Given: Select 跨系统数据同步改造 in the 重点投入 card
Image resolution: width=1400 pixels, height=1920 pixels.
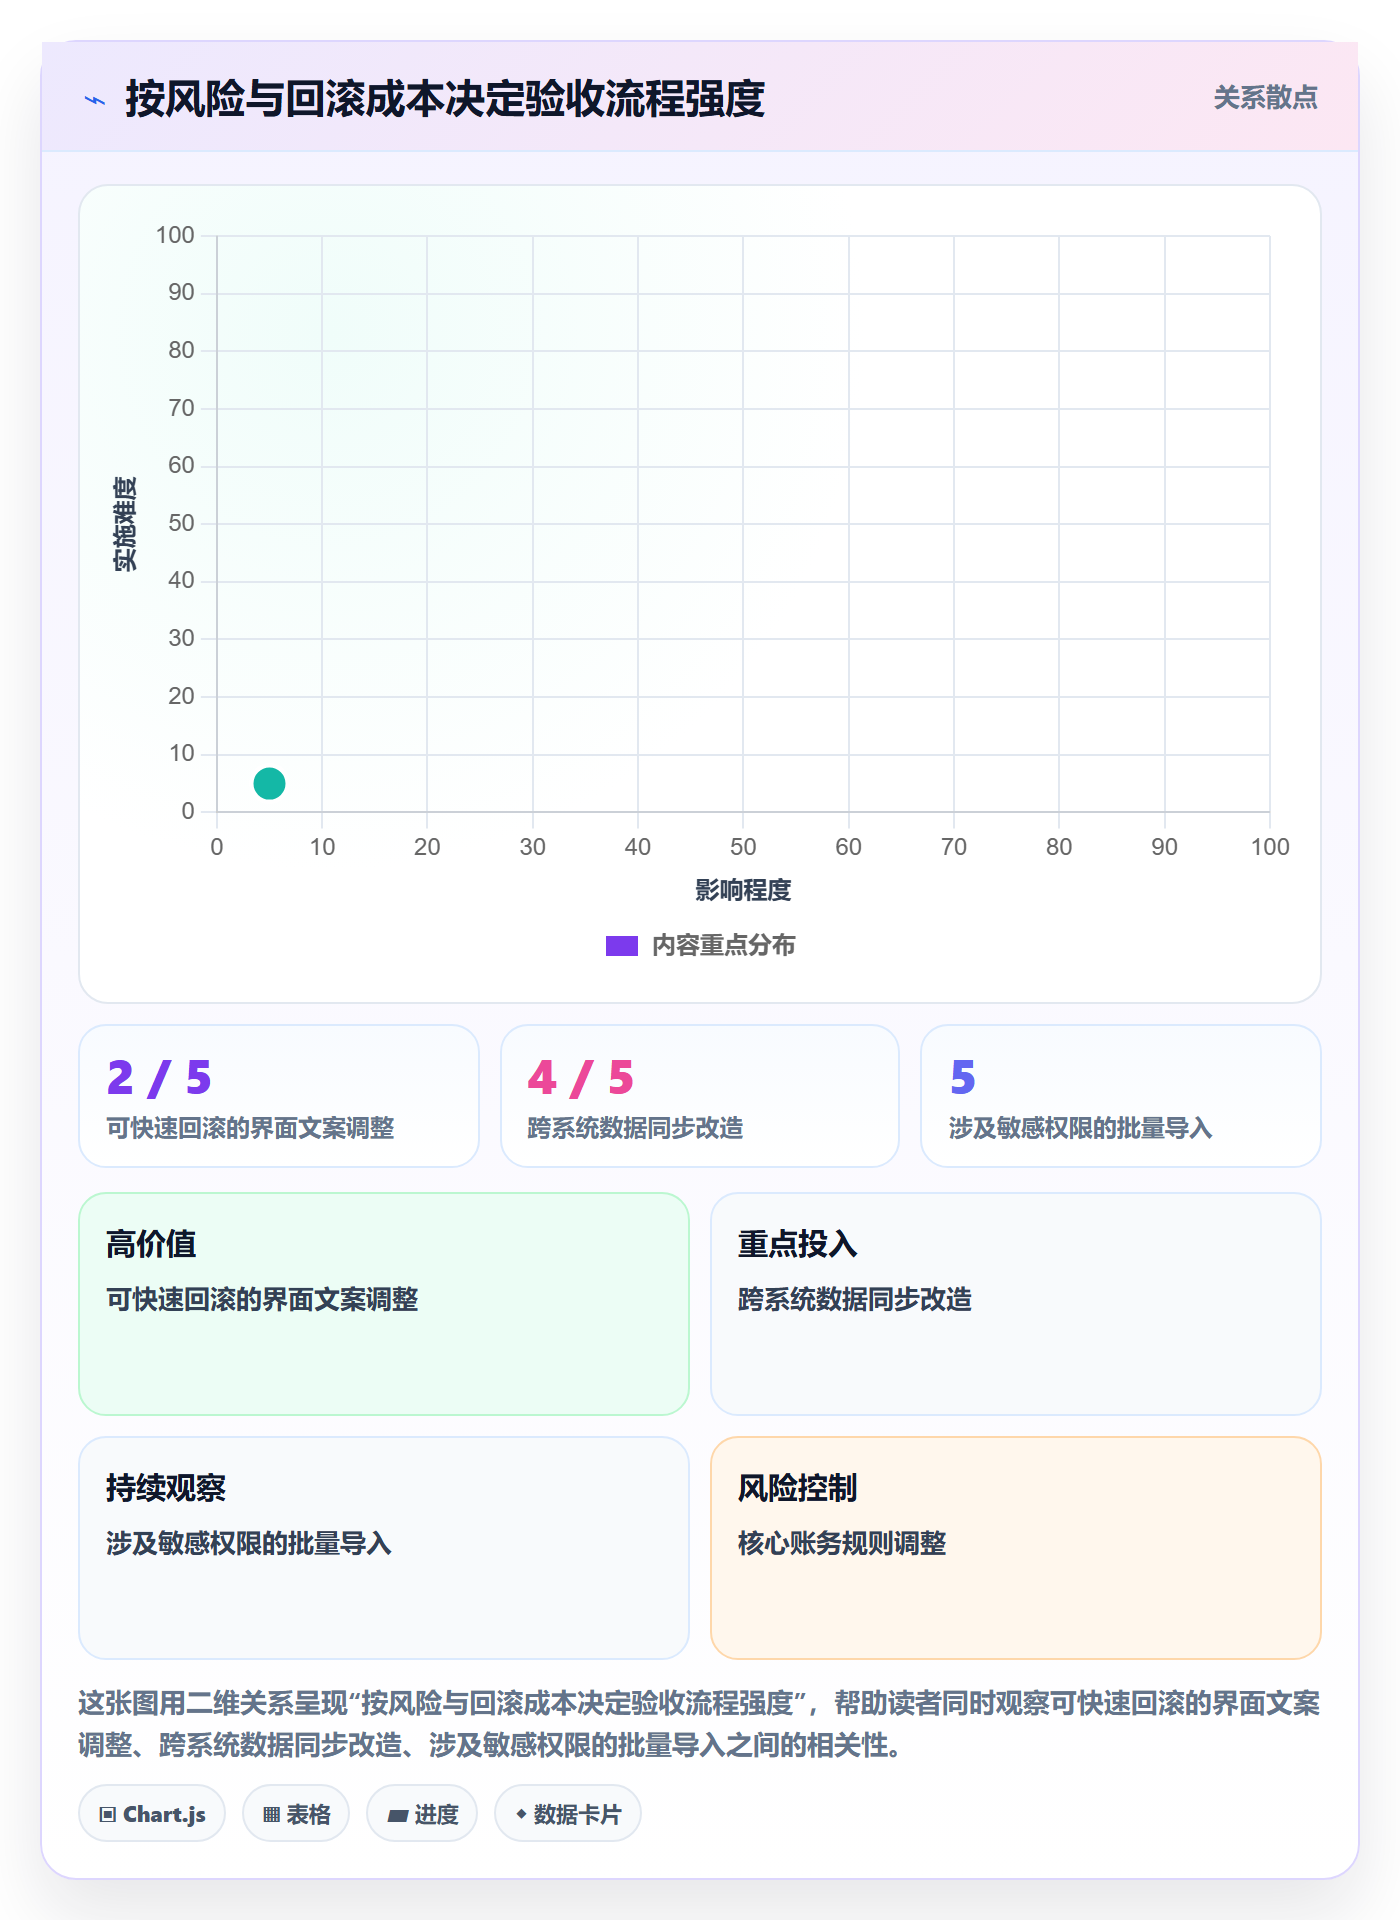Looking at the screenshot, I should [855, 1300].
